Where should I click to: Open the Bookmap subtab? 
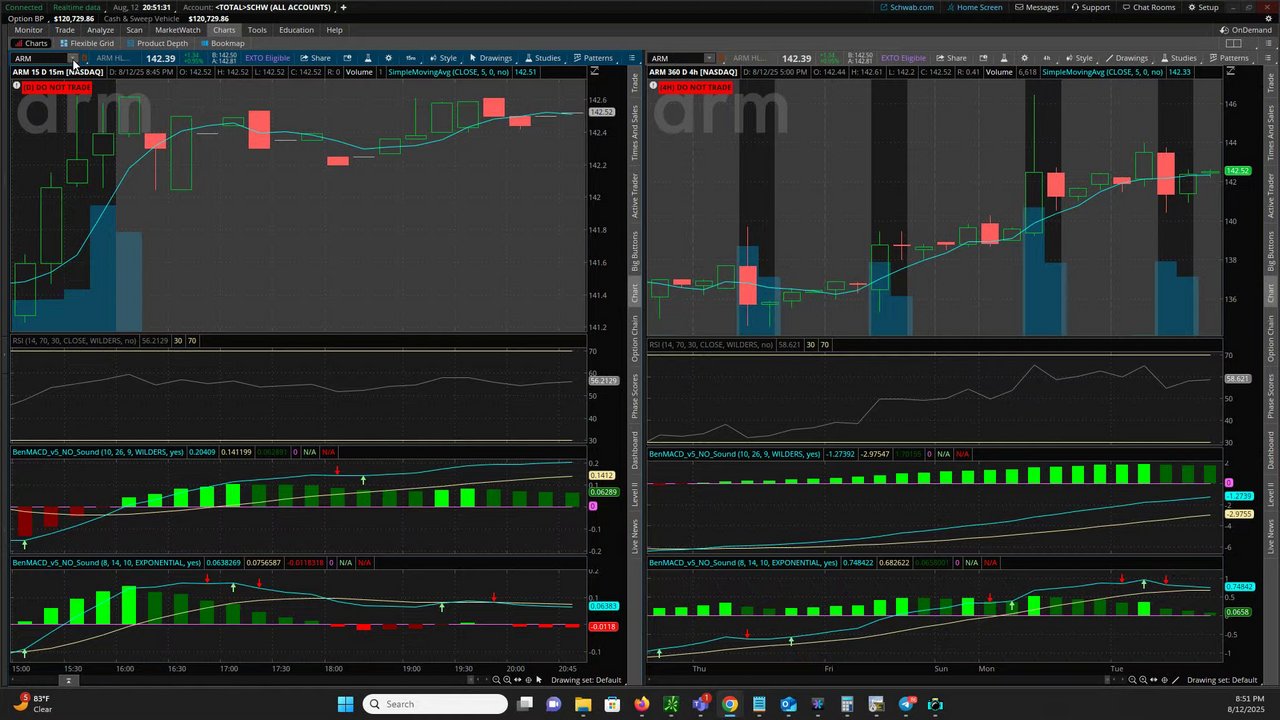pyautogui.click(x=222, y=43)
